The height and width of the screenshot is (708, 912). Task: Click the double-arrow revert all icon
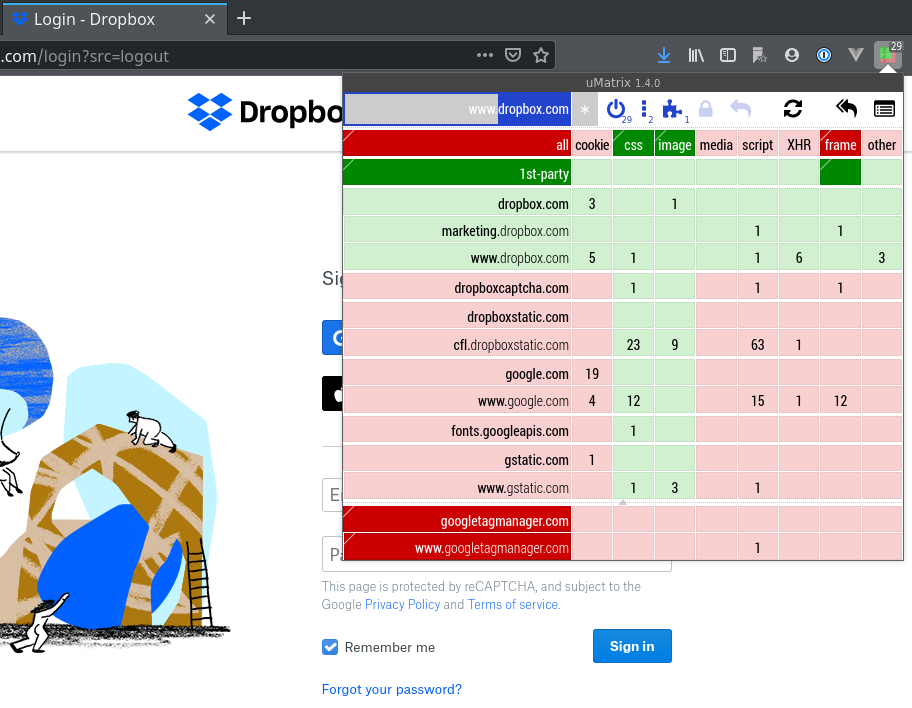846,109
